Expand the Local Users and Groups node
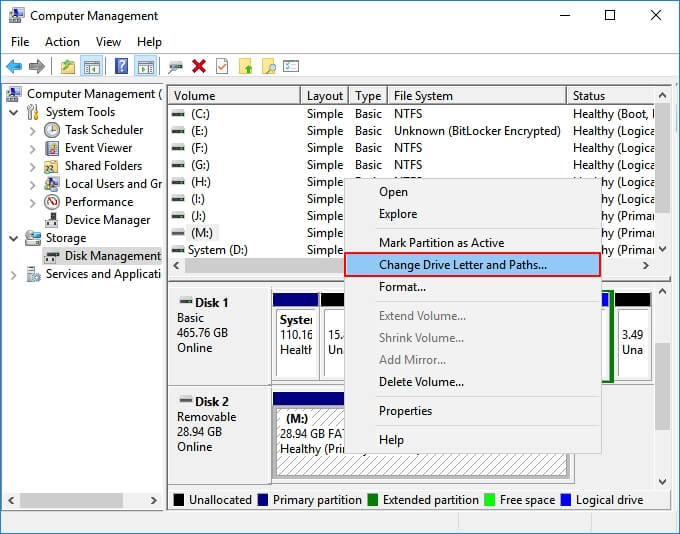The image size is (680, 534). tap(33, 184)
